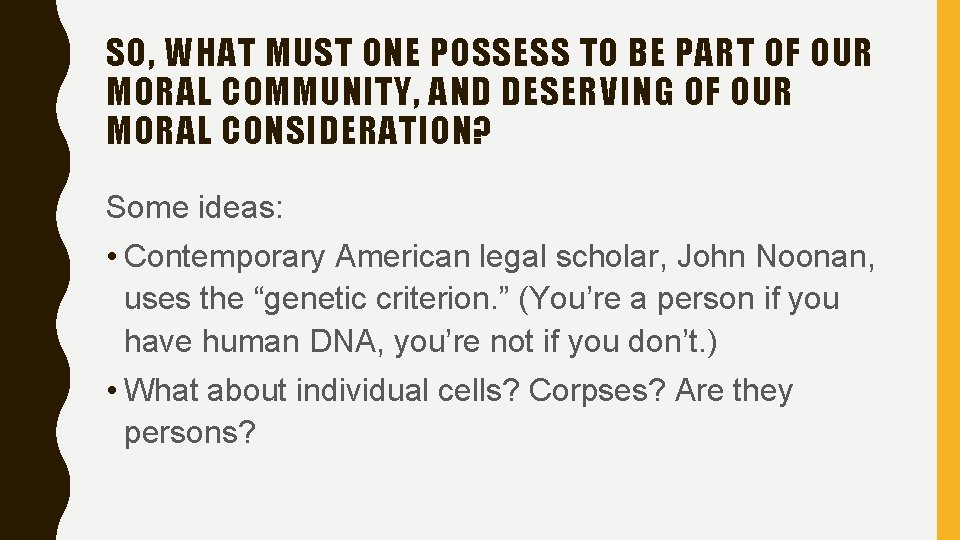Click the yellow vertical bar on the right edge

click(948, 270)
